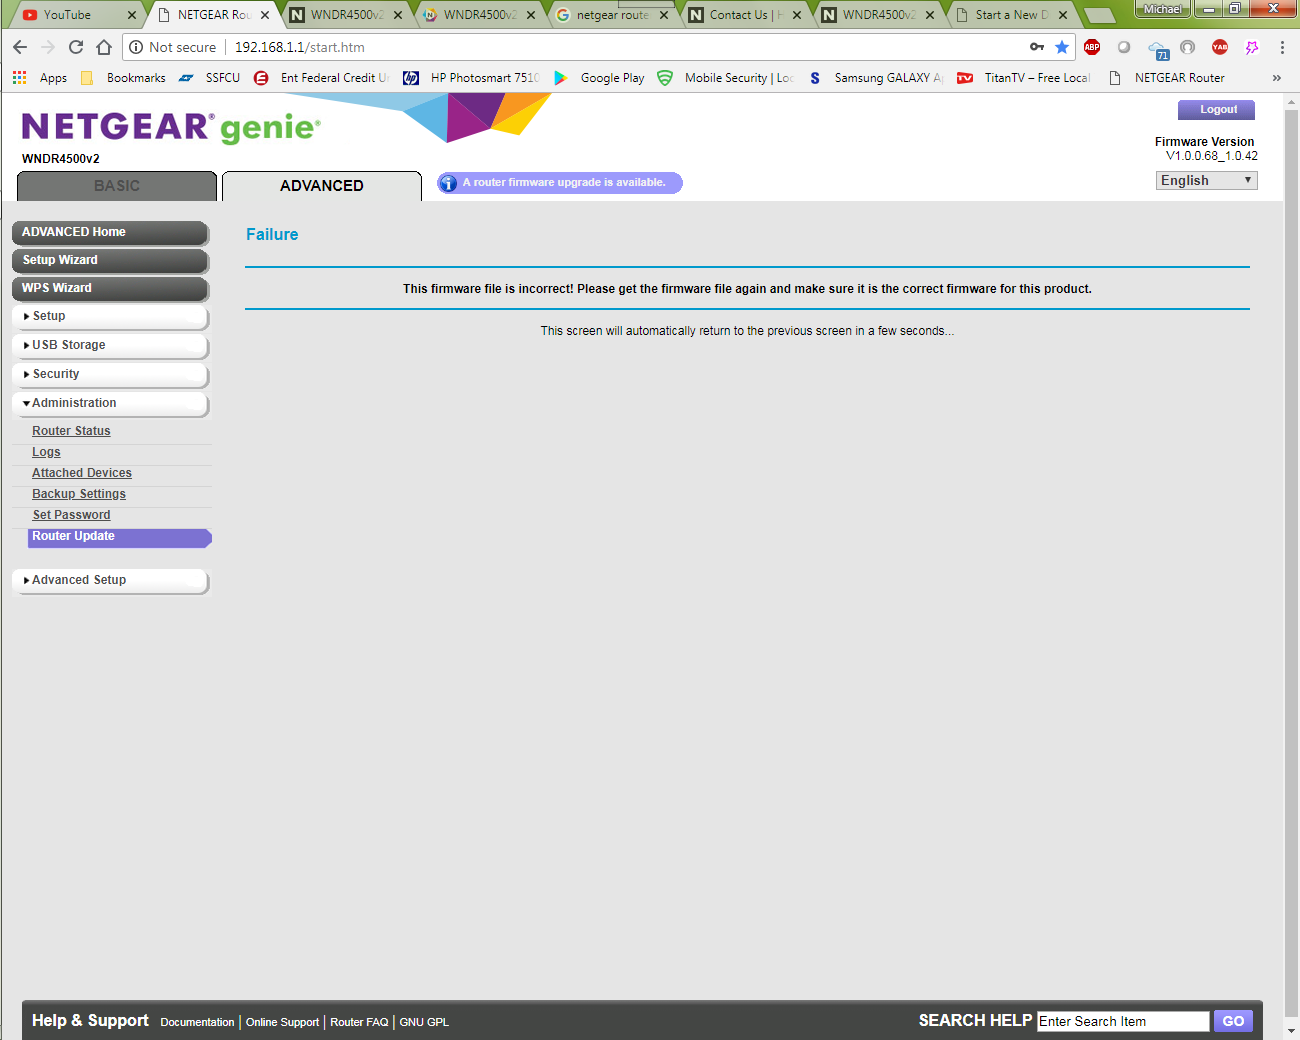This screenshot has width=1300, height=1040.
Task: Switch to the netgear router Google tab
Action: point(612,15)
